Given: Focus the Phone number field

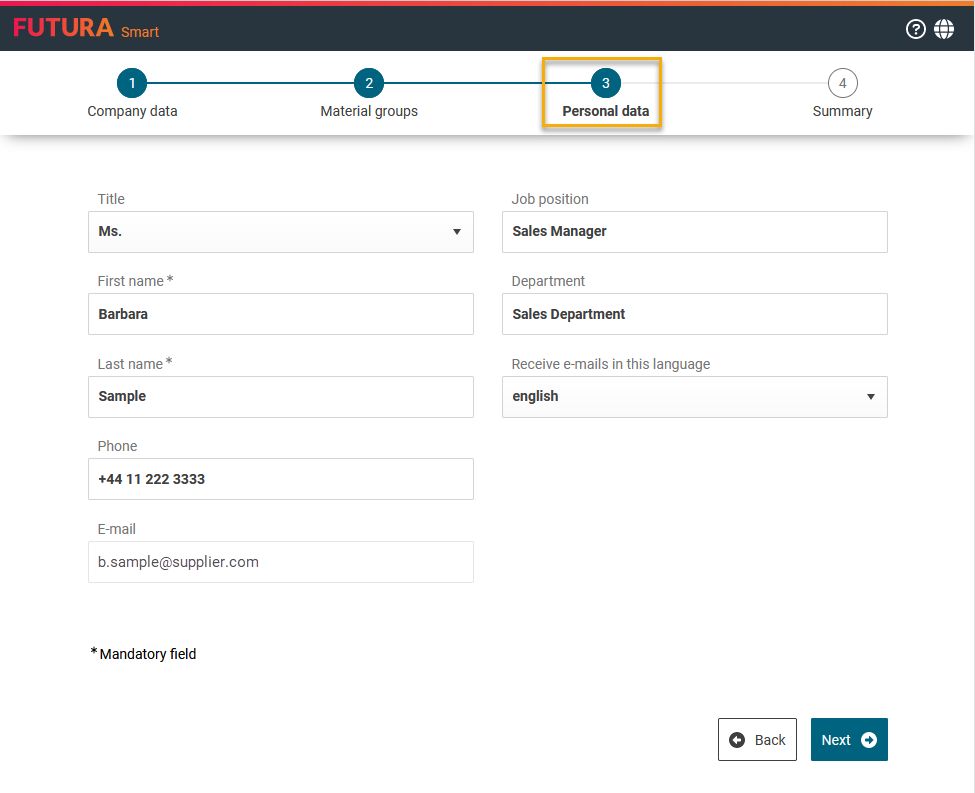Looking at the screenshot, I should [280, 479].
